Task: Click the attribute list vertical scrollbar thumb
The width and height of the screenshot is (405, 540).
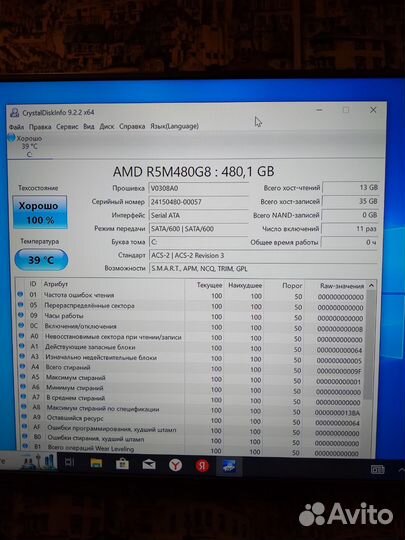Action: pyautogui.click(x=369, y=344)
